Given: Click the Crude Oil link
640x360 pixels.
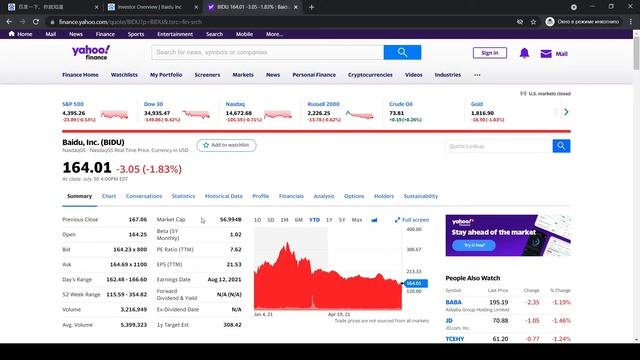Looking at the screenshot, I should [x=400, y=104].
